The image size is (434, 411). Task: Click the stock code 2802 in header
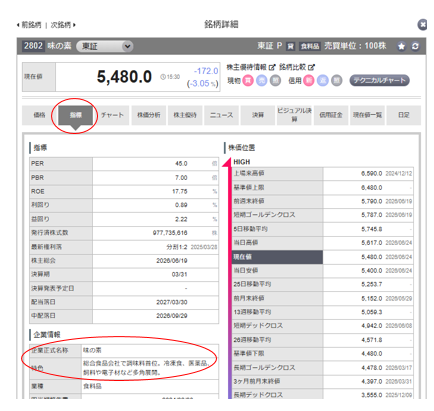coord(33,46)
